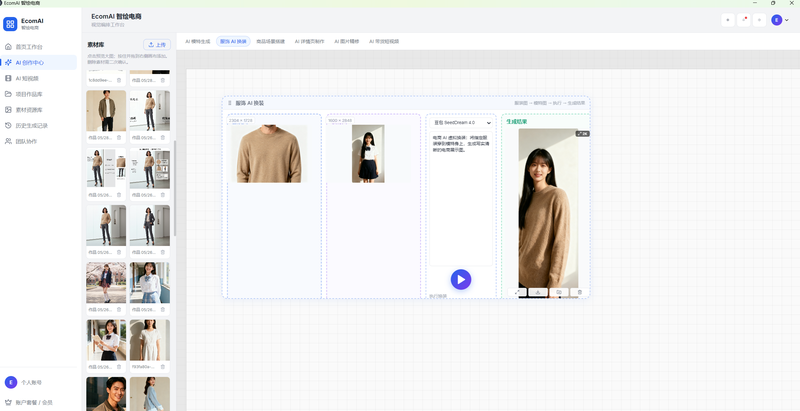This screenshot has width=800, height=411.
Task: Open 历史生成记录 history page
Action: click(38, 125)
